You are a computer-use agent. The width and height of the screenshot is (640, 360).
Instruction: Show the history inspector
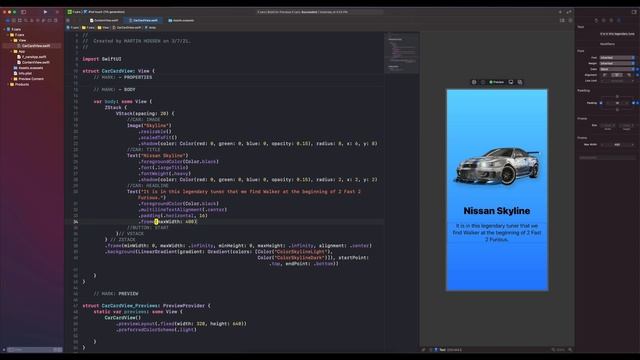point(604,20)
